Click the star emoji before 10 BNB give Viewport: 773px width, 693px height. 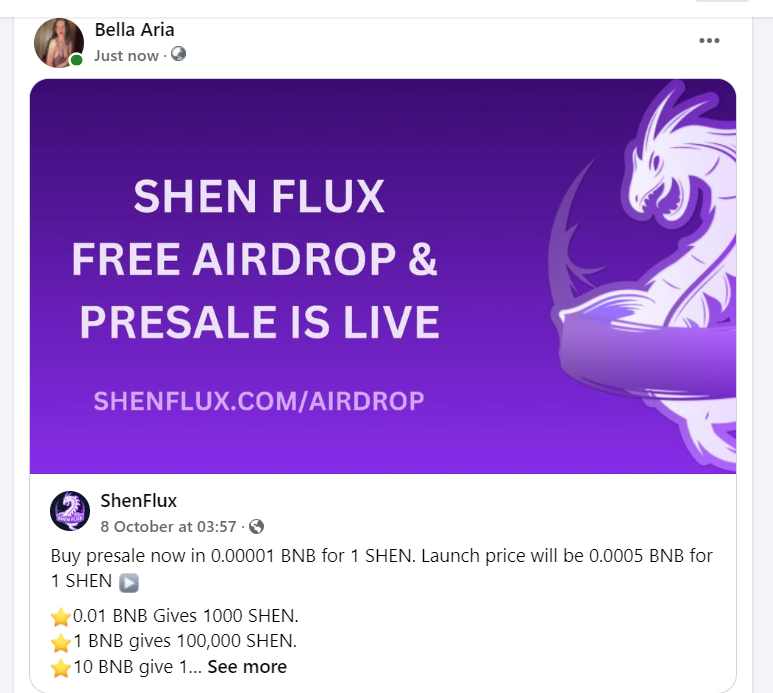(61, 668)
